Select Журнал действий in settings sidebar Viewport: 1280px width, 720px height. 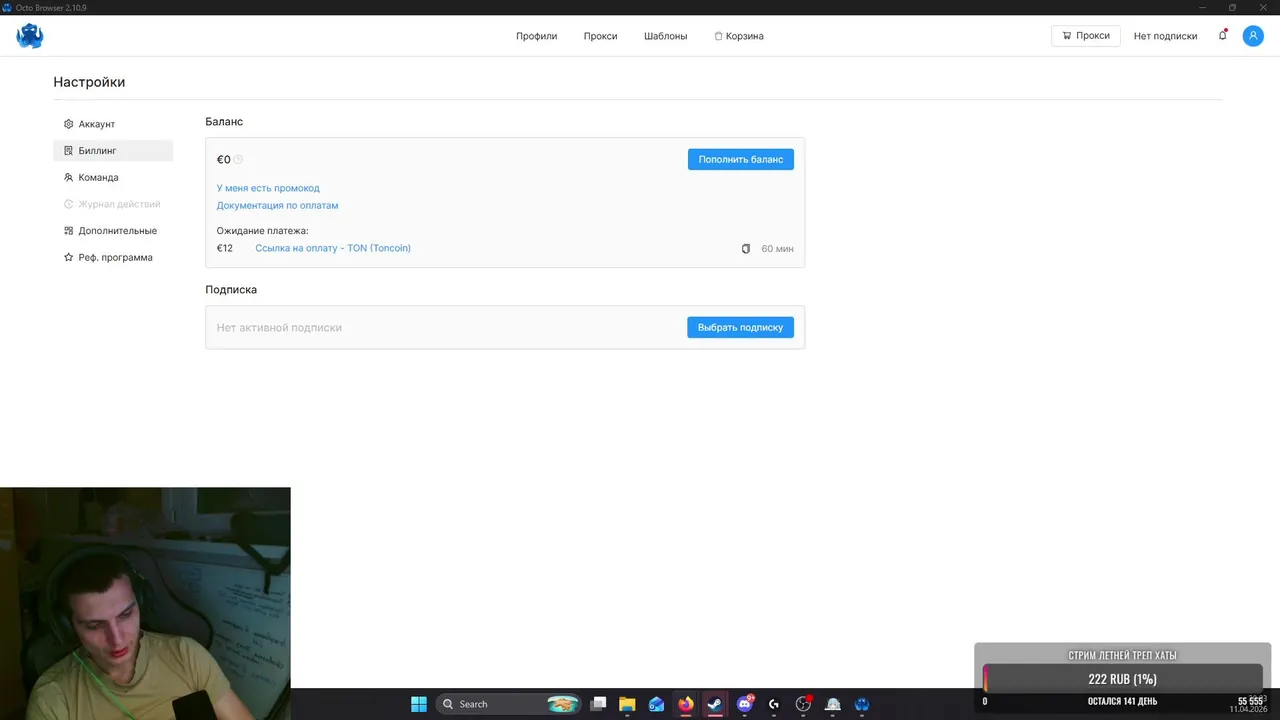point(113,204)
